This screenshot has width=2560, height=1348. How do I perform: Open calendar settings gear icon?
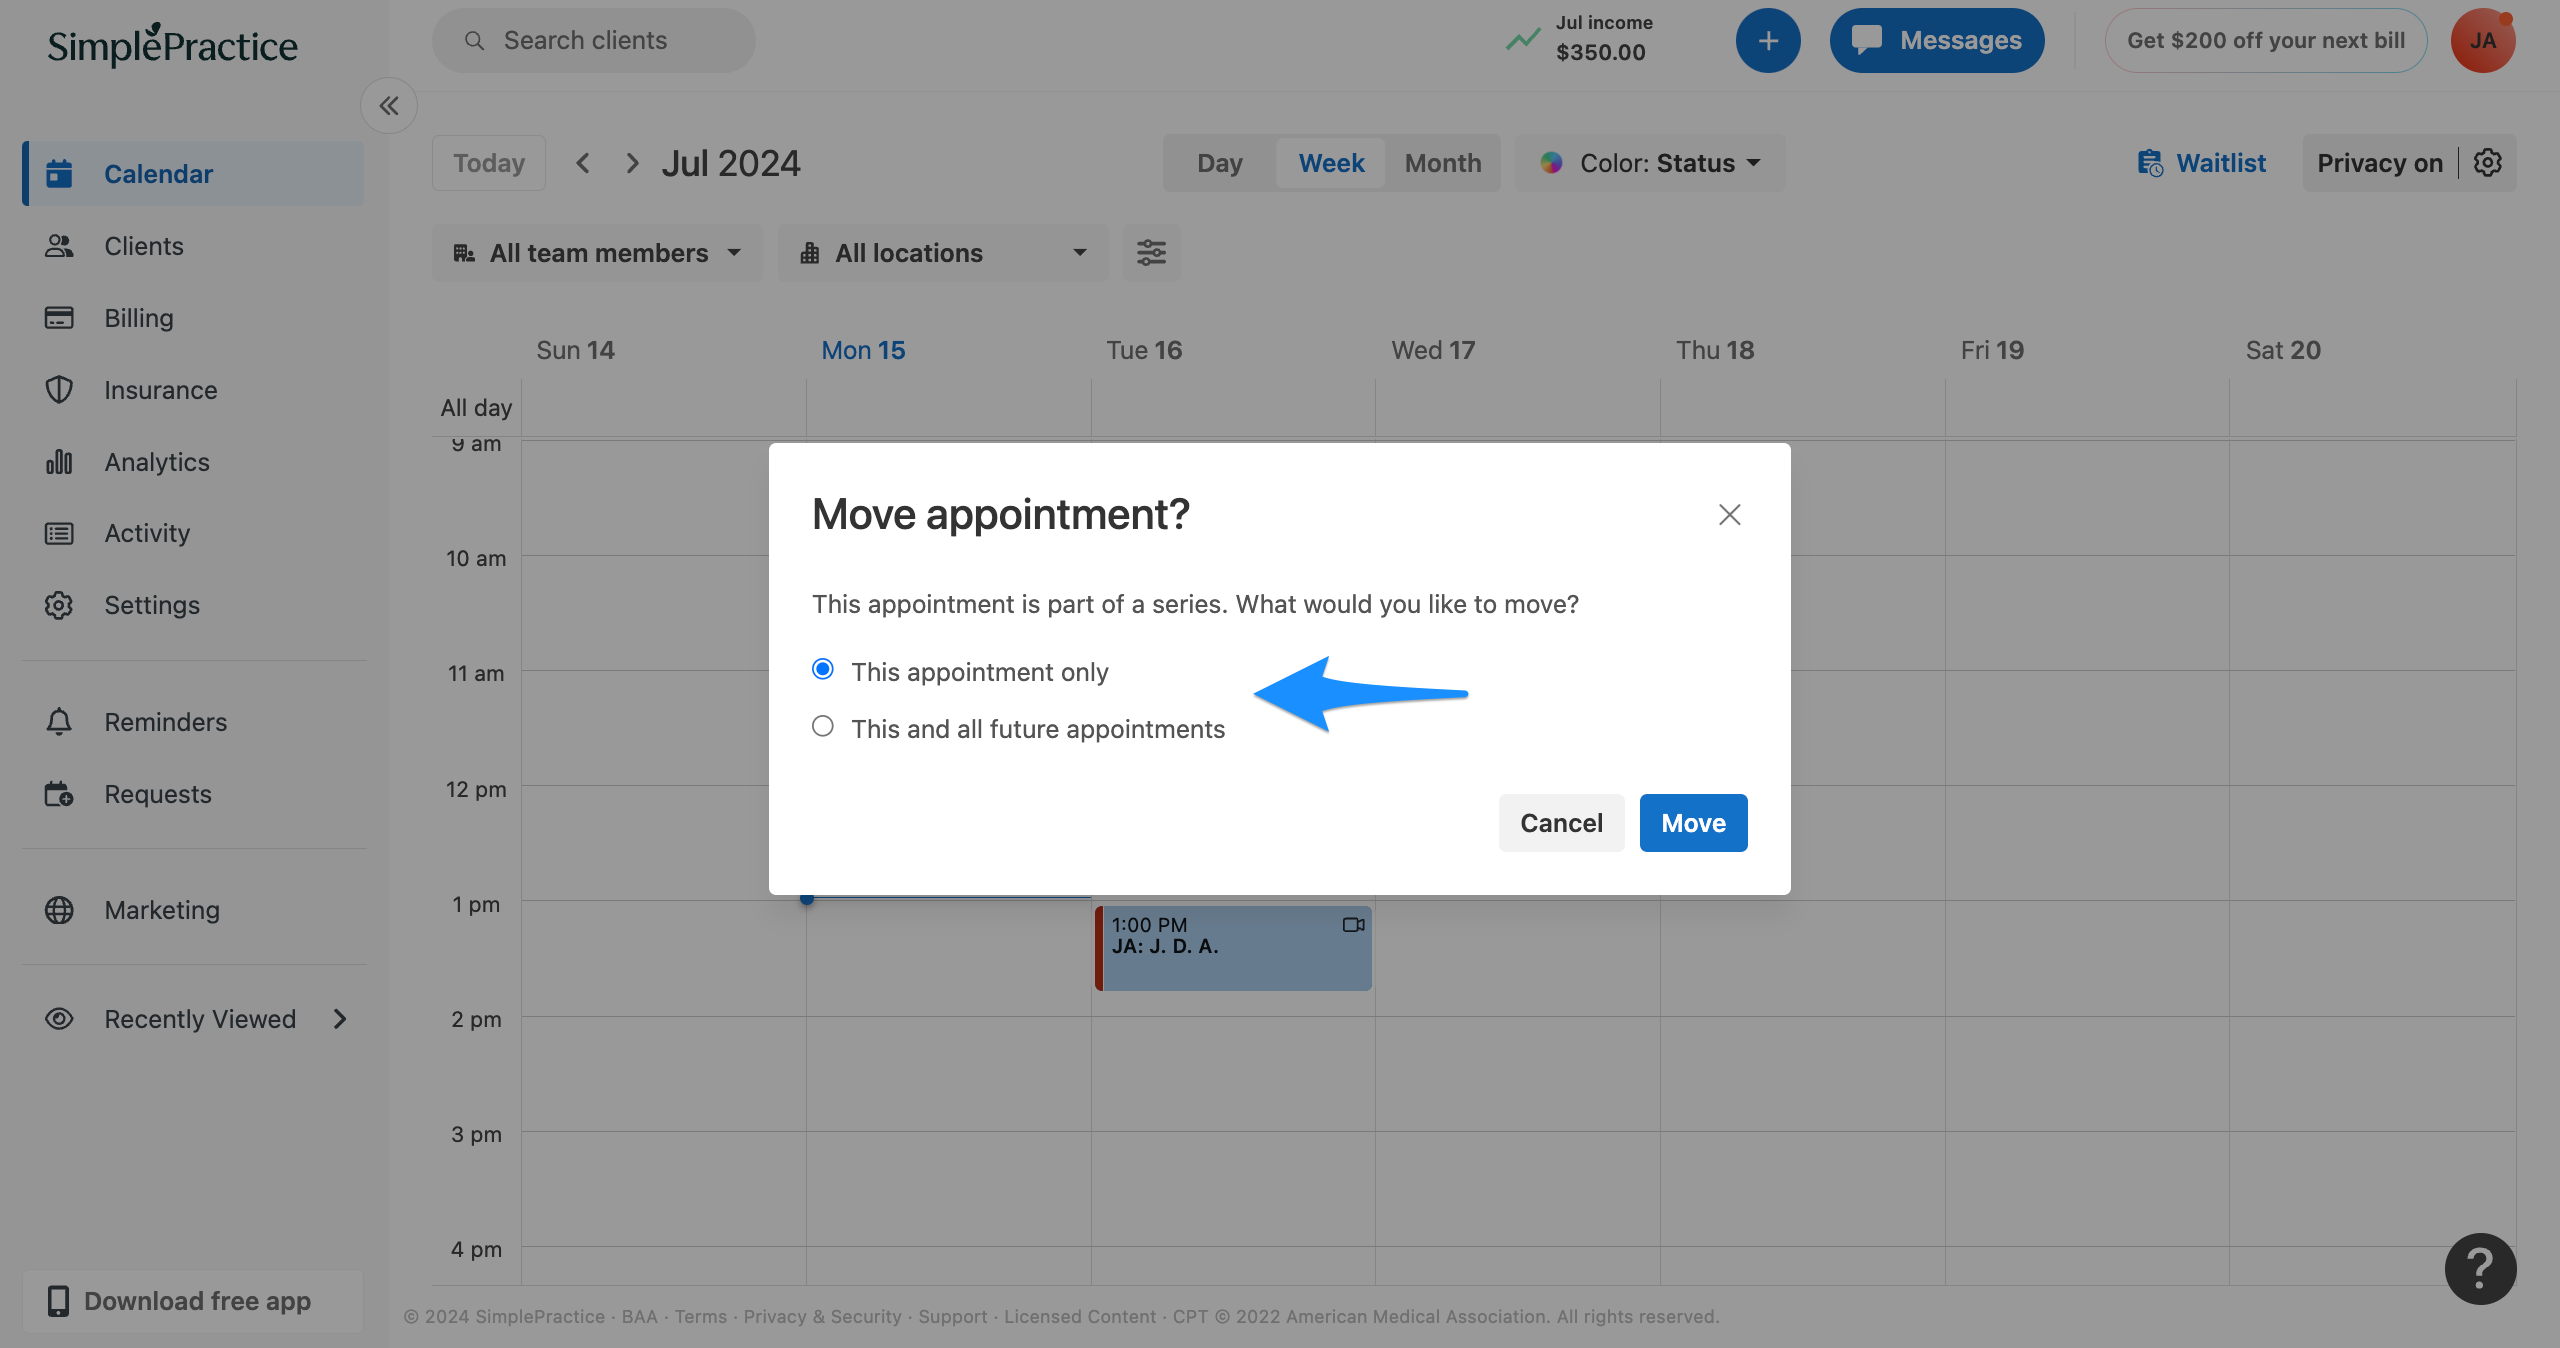(x=2488, y=163)
